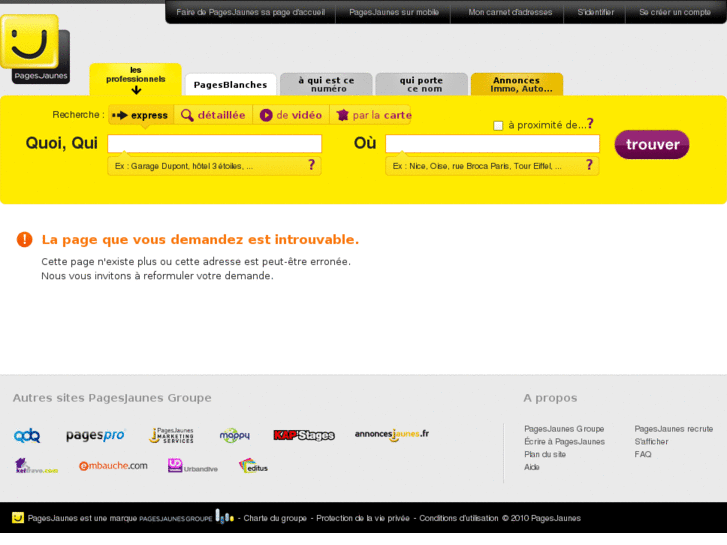Viewport: 727px width, 545px height.
Task: Focus the Où location input field
Action: click(x=492, y=144)
